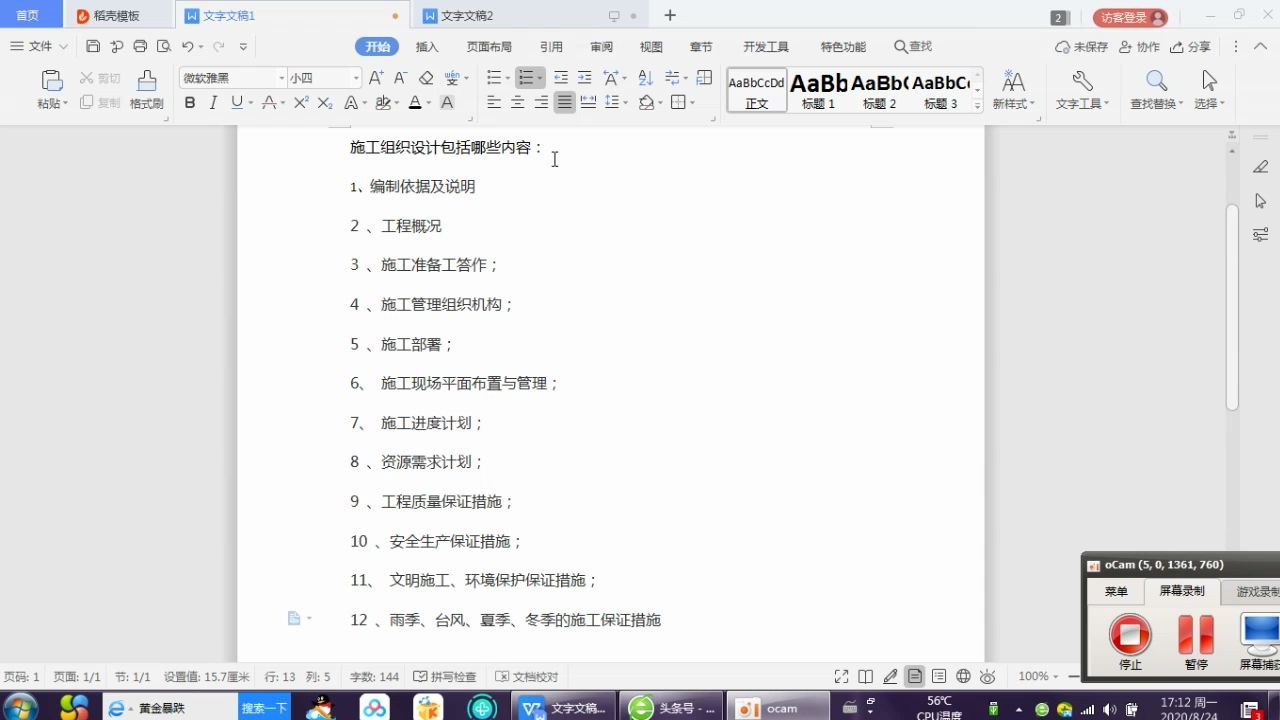Screen dimensions: 1280x720
Task: Click the Print icon on the quick toolbar
Action: click(138, 46)
